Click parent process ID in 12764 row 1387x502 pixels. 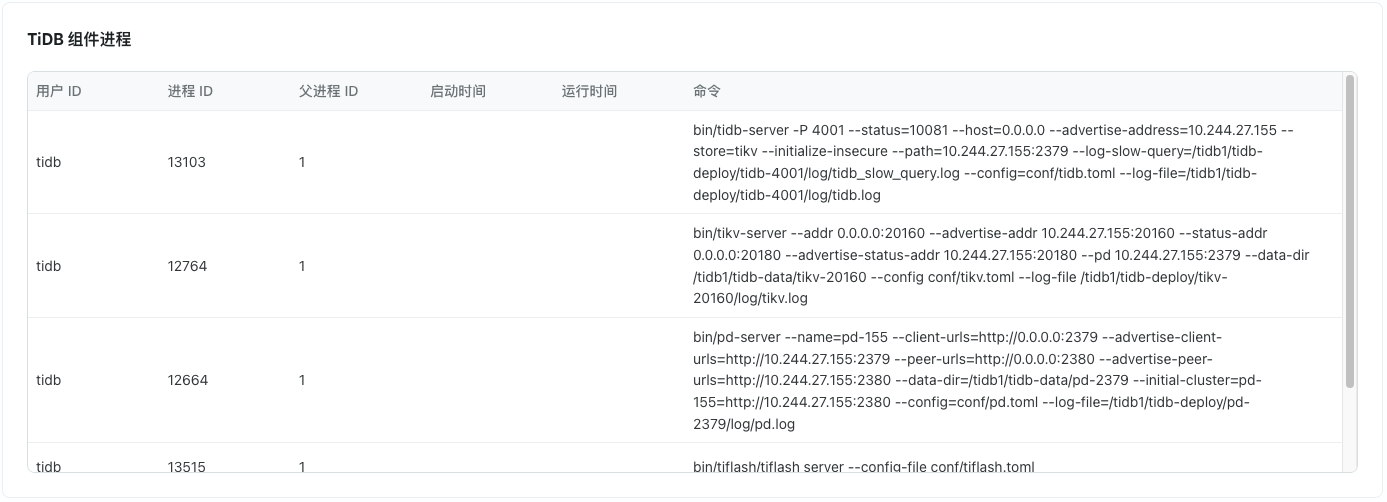click(x=302, y=266)
